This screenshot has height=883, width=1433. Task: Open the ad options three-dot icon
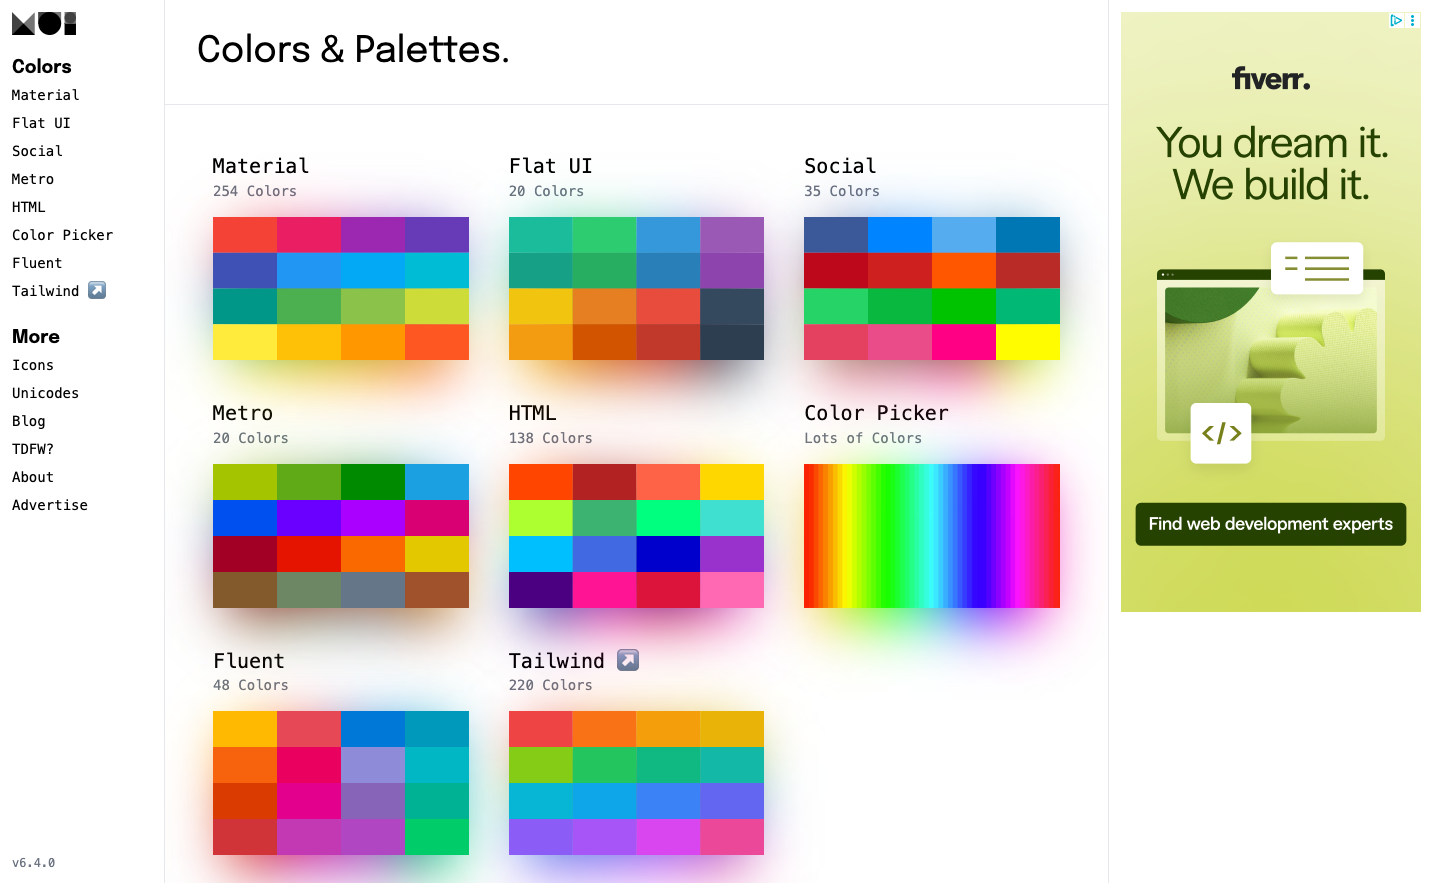[1412, 20]
